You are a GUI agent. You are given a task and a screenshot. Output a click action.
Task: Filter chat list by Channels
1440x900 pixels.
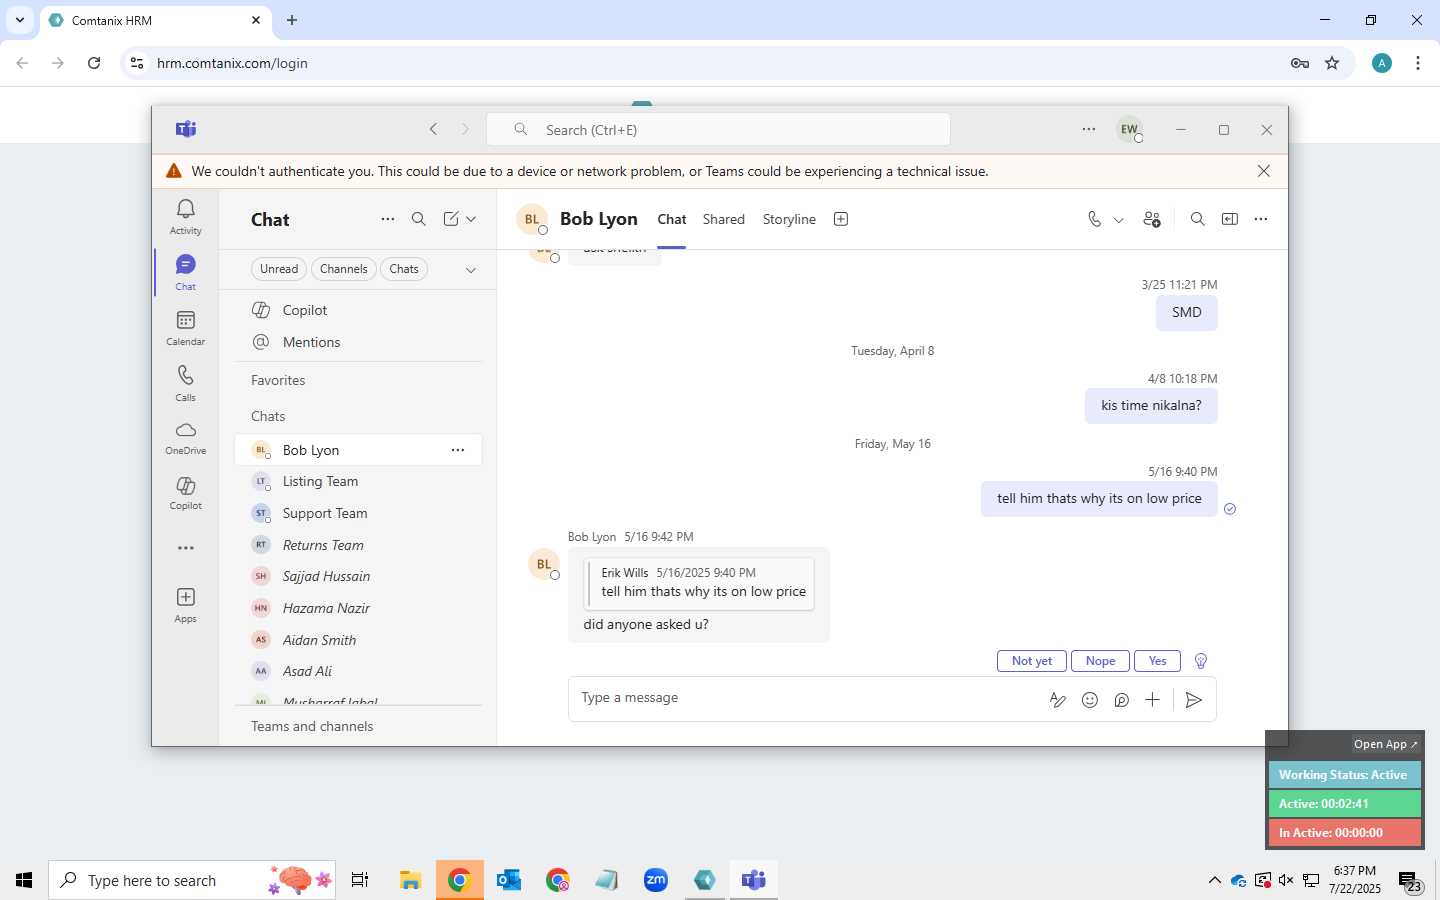pyautogui.click(x=344, y=269)
